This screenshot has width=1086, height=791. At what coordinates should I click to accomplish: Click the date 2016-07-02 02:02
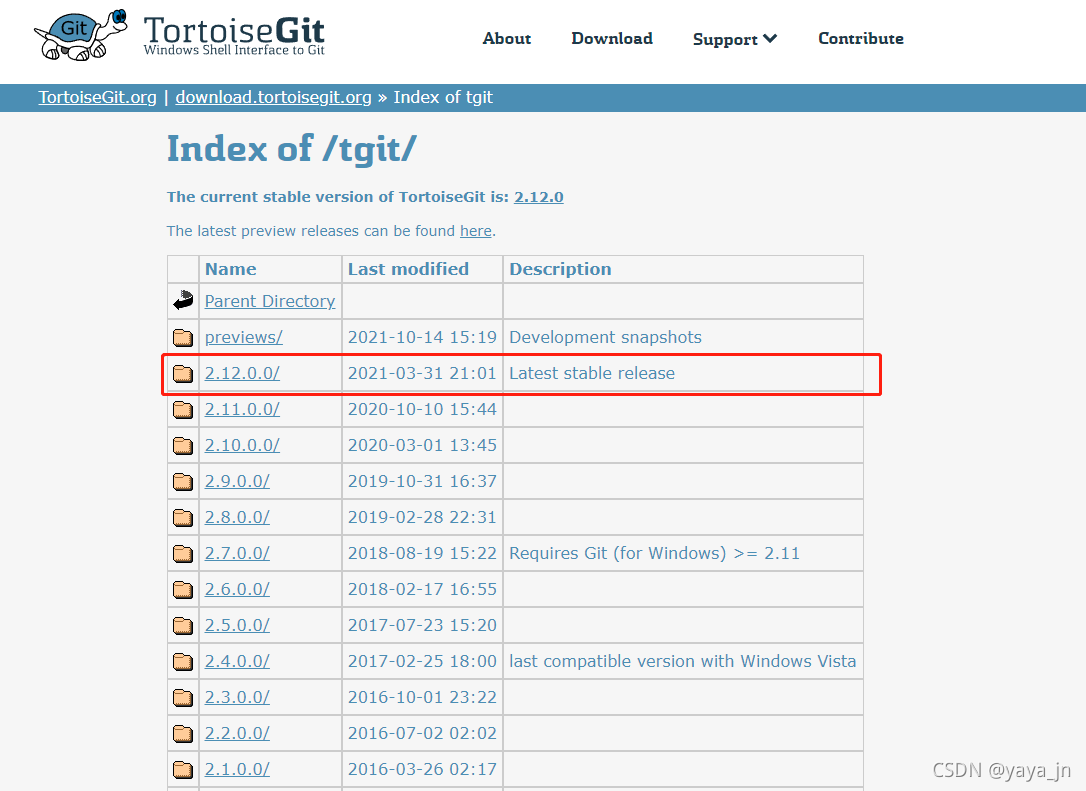[422, 734]
